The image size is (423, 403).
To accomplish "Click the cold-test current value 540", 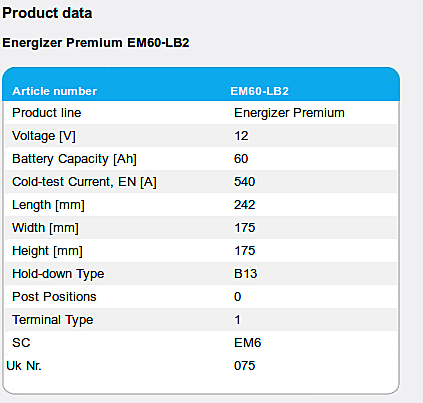I will point(245,182).
